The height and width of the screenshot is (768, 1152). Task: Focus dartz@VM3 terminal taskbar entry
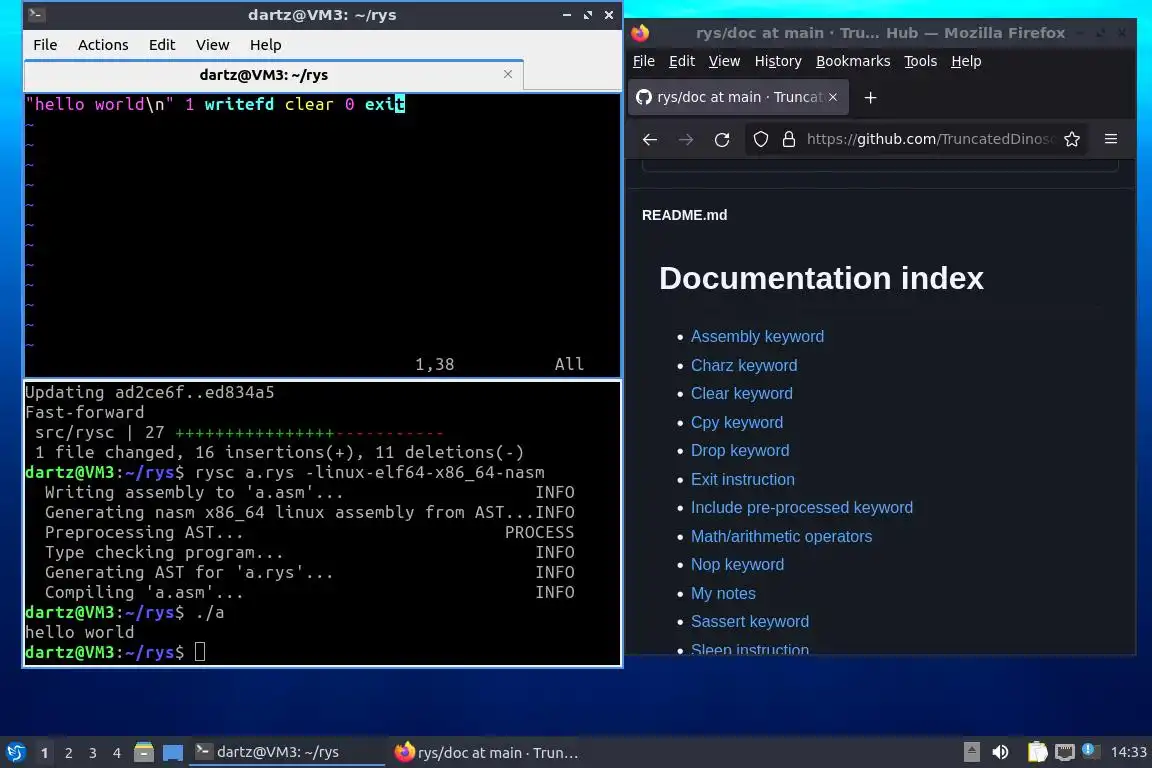[287, 752]
